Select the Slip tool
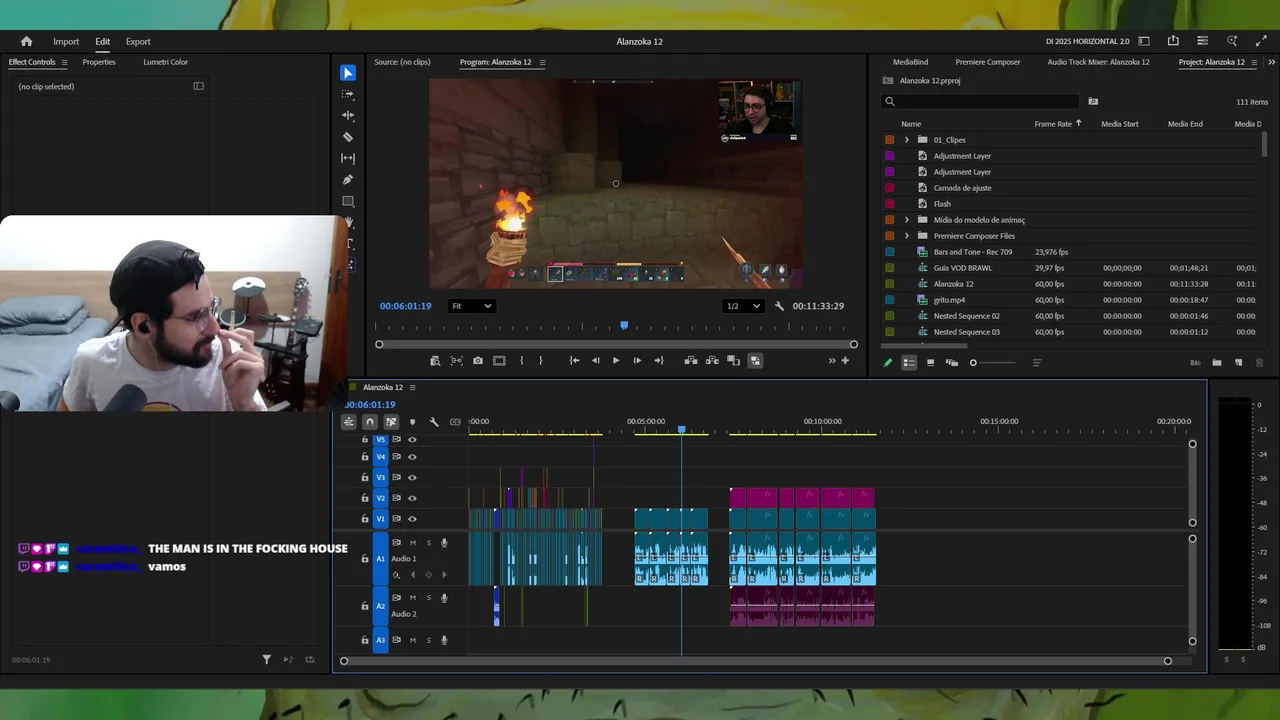 tap(348, 158)
